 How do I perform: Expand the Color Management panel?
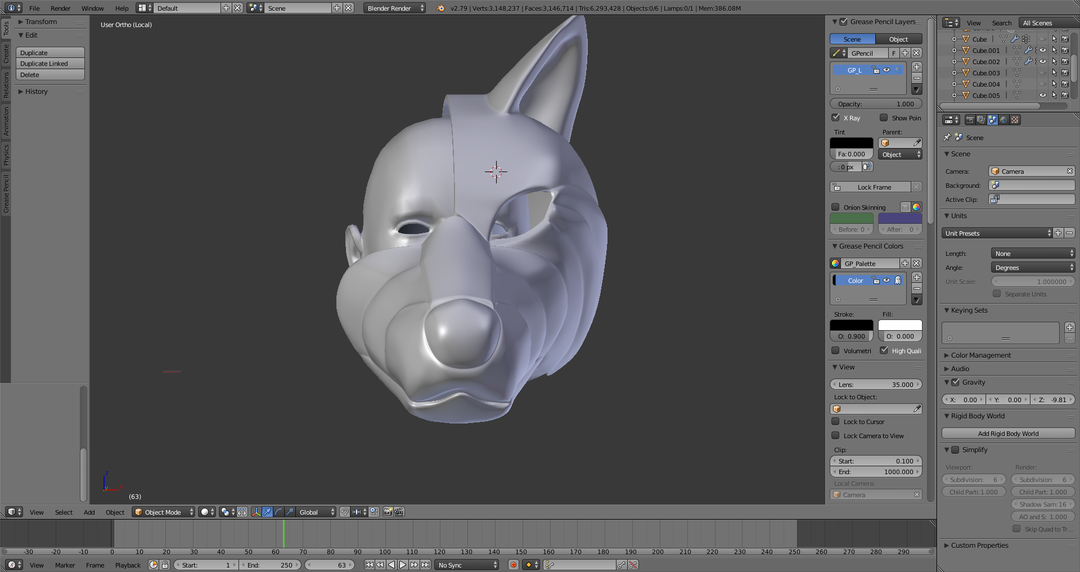[x=980, y=355]
